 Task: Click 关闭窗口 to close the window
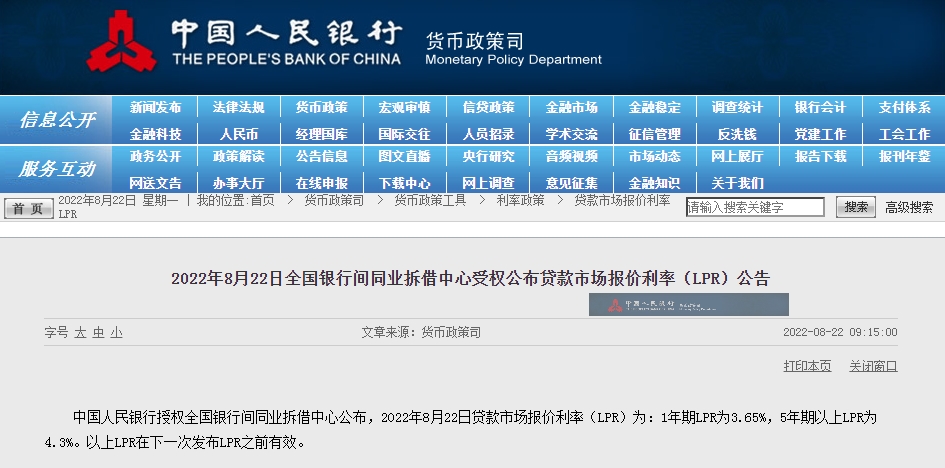[873, 366]
